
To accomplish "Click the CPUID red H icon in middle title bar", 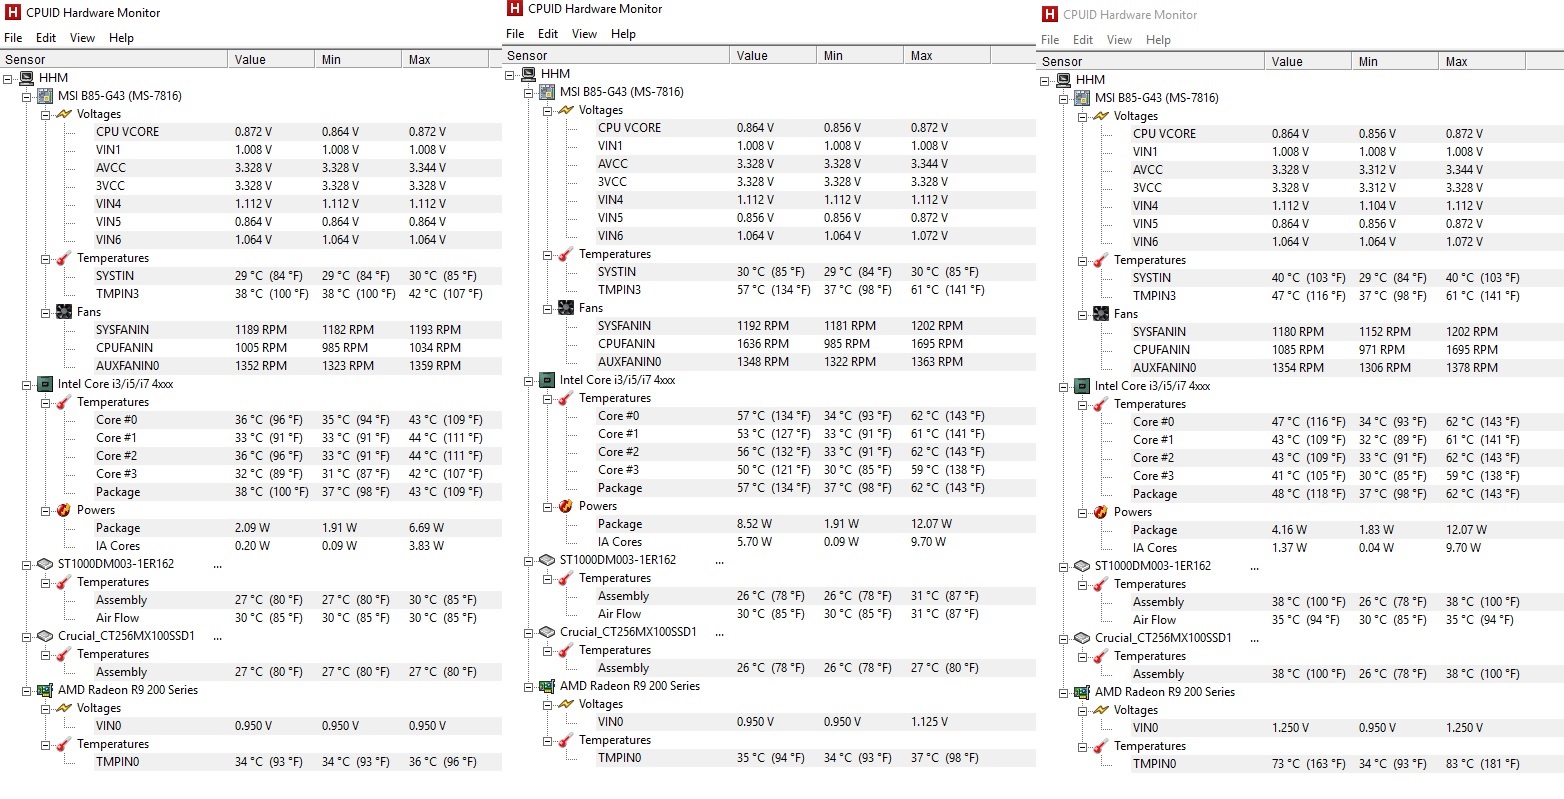I will click(x=514, y=9).
